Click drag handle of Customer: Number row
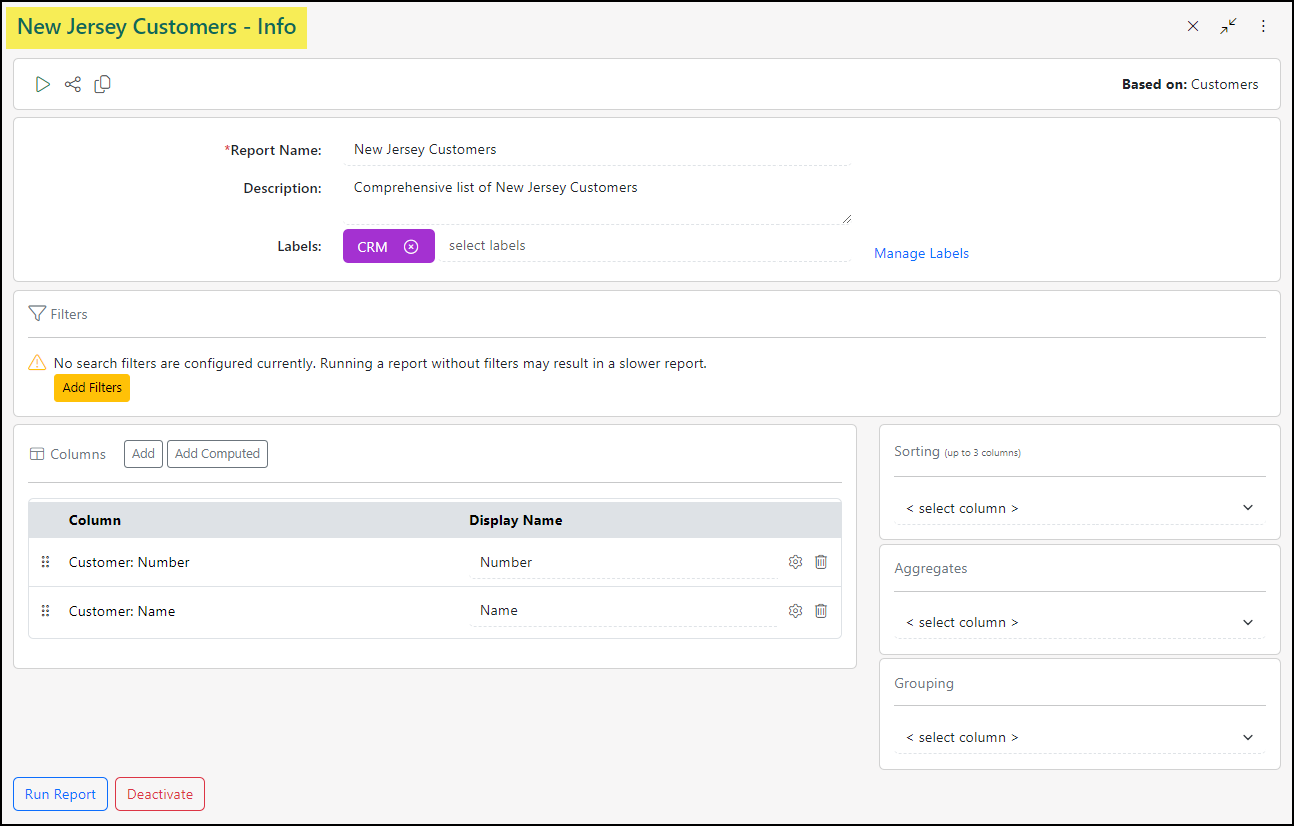This screenshot has width=1294, height=826. pos(45,562)
